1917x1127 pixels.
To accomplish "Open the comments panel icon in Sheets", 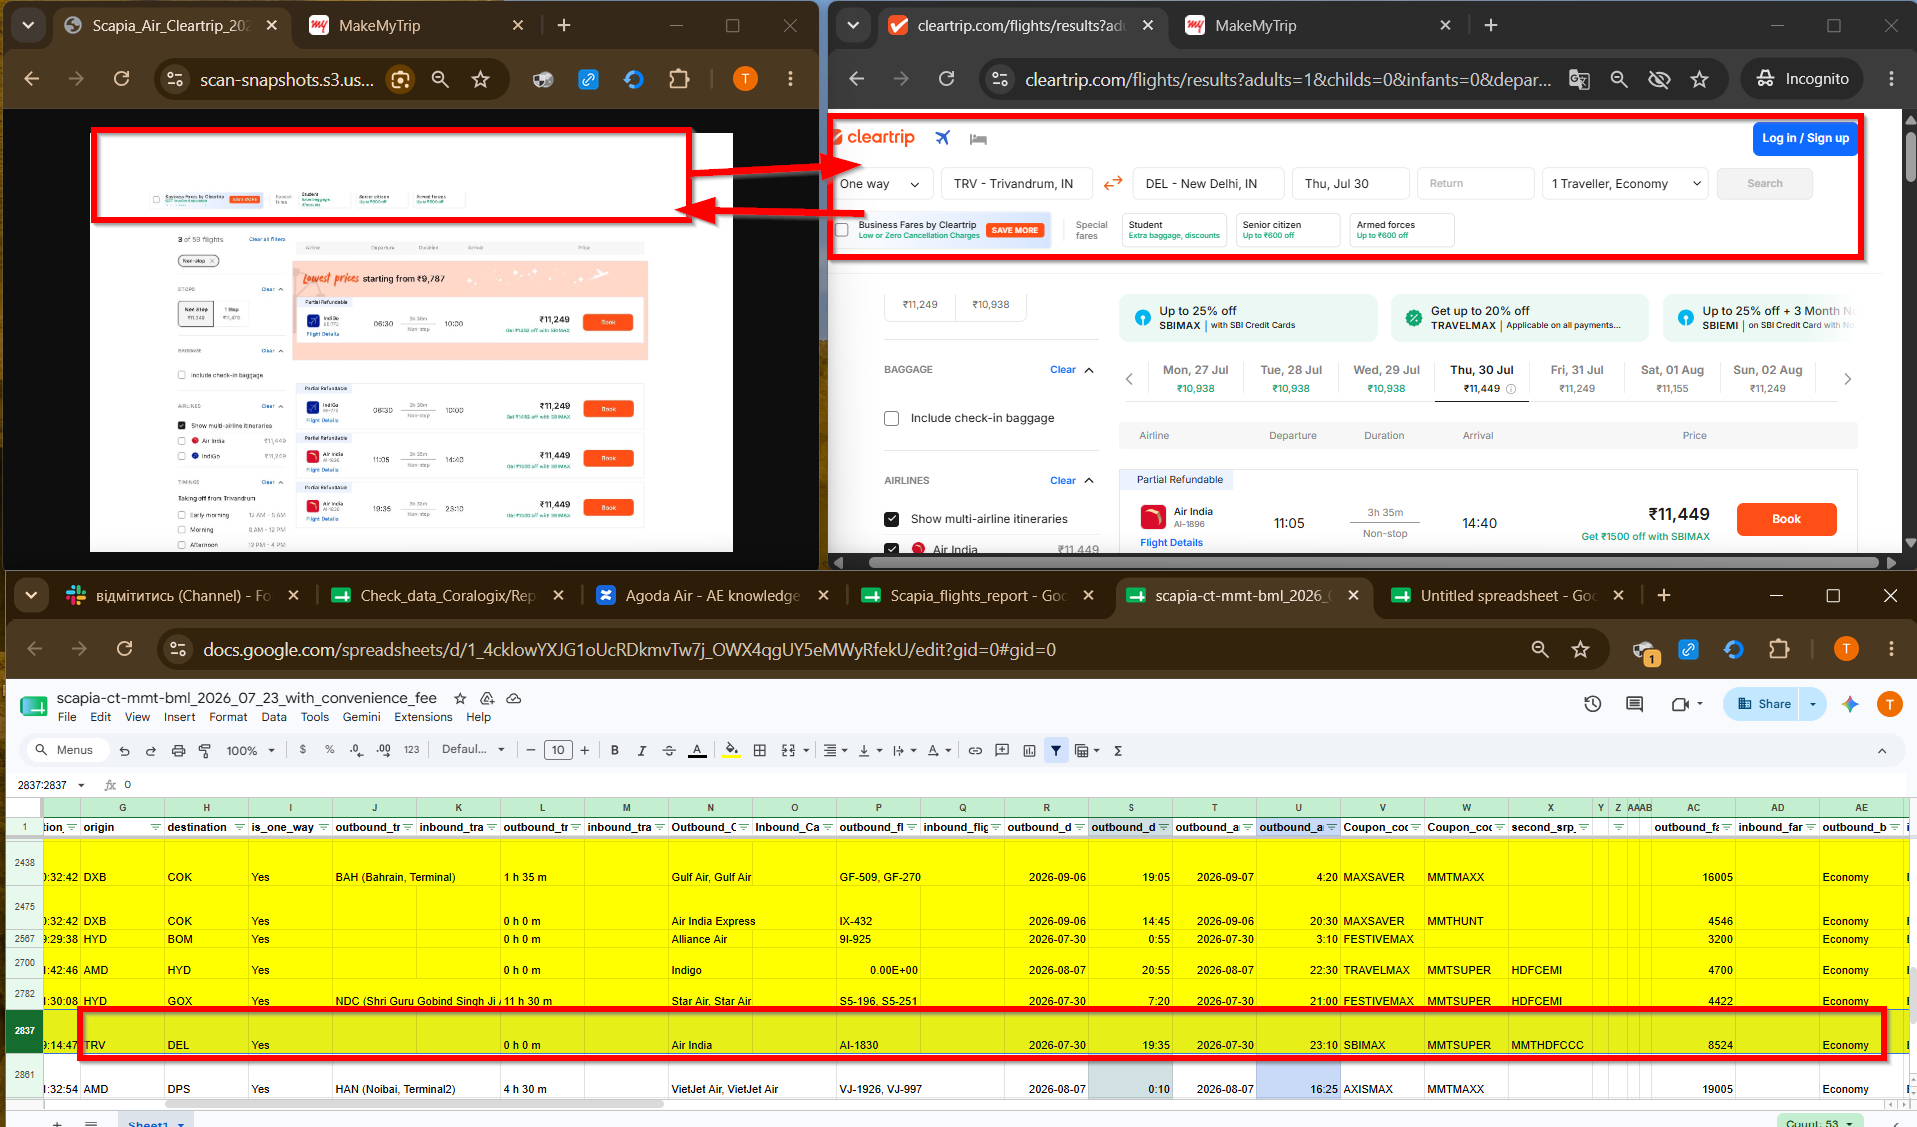I will click(x=1635, y=704).
